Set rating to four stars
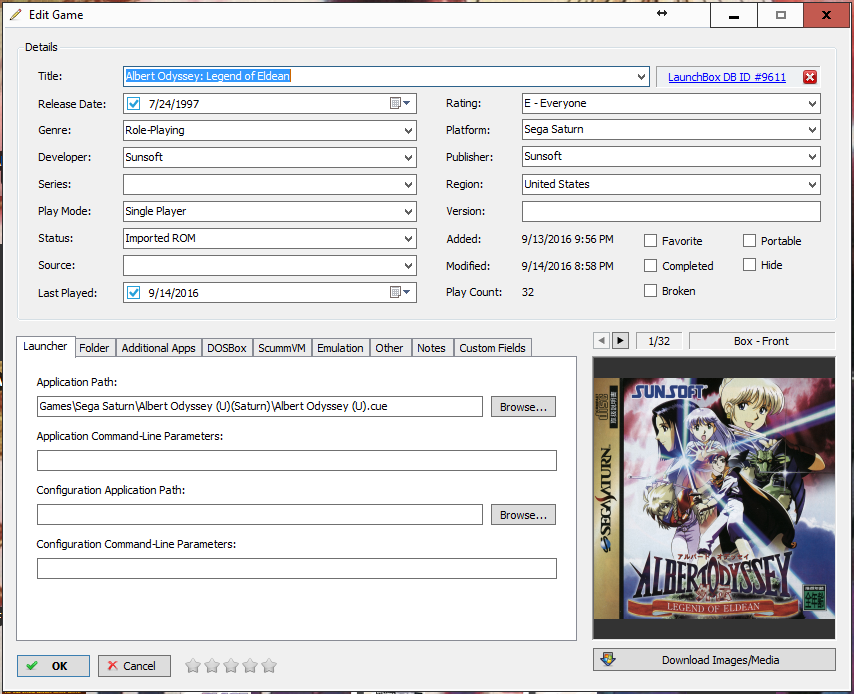The width and height of the screenshot is (854, 694). 250,666
